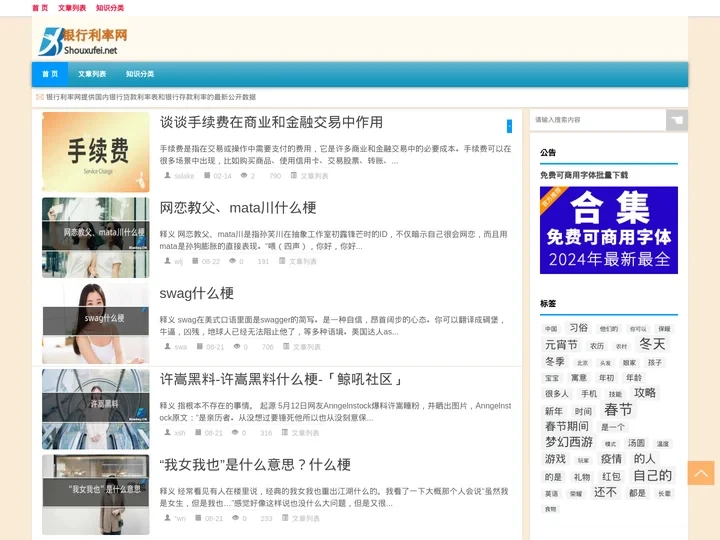Screen dimensions: 720x540
Task: Click tag 孩子
Action: pyautogui.click(x=655, y=362)
